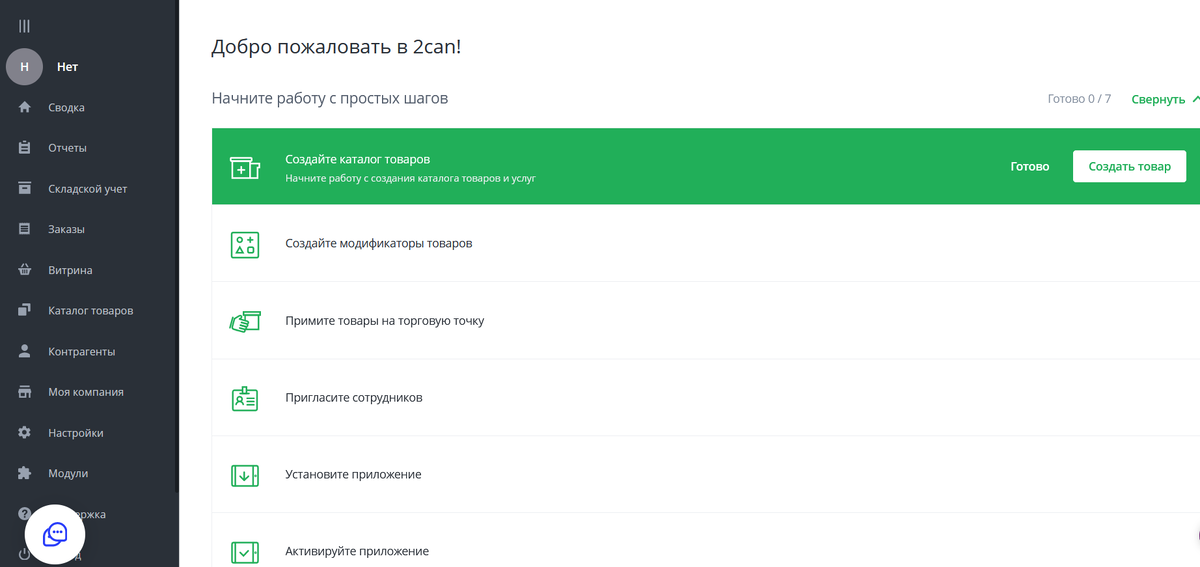The image size is (1200, 567).
Task: Select step Создайте модификаторы товаров
Action: [x=706, y=244]
